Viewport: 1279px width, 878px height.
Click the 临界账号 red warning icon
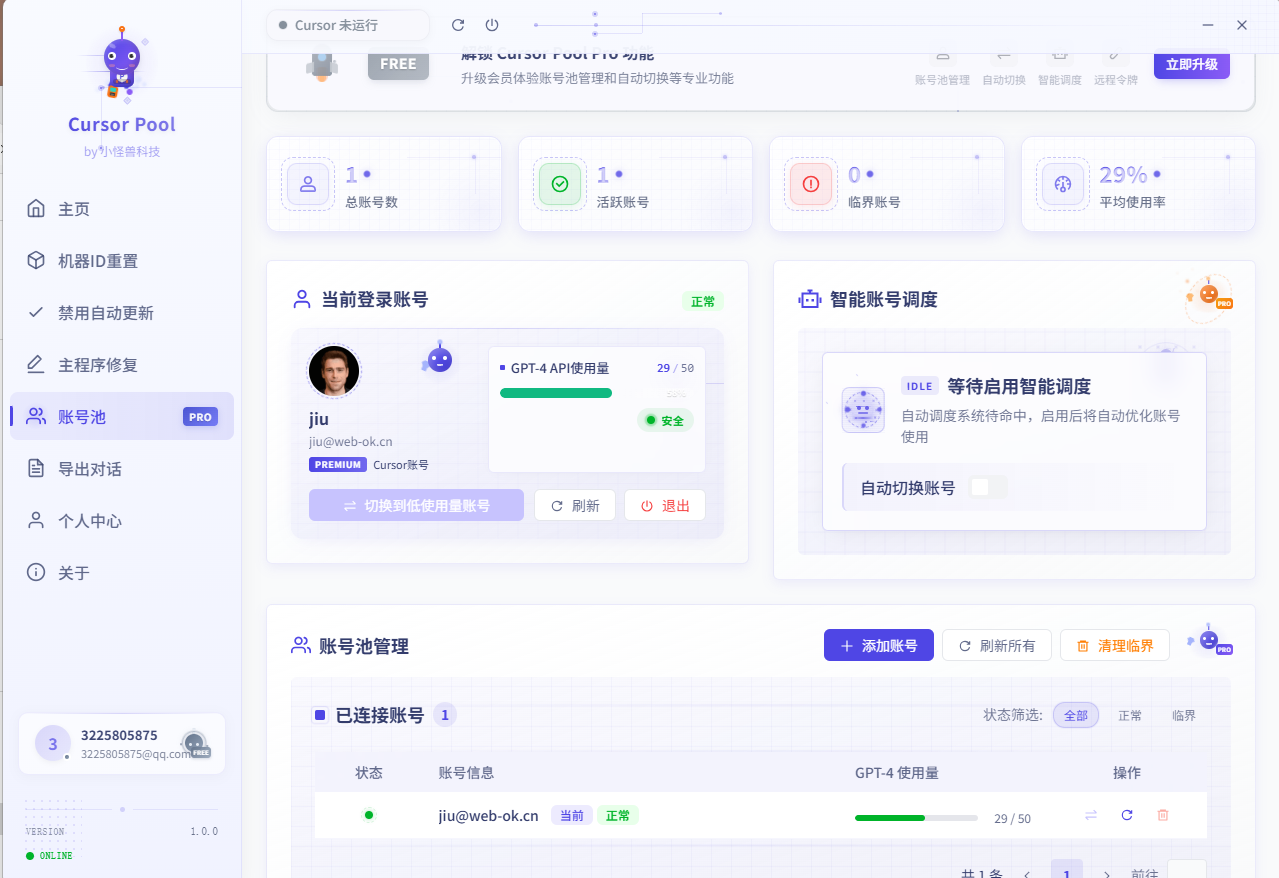pyautogui.click(x=811, y=184)
